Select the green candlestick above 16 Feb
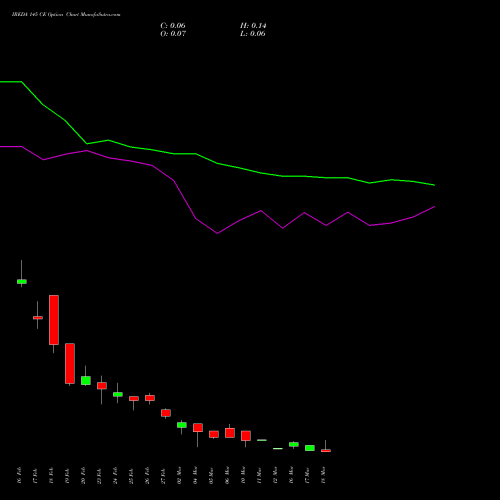Viewport: 500px width, 500px height. (22, 282)
